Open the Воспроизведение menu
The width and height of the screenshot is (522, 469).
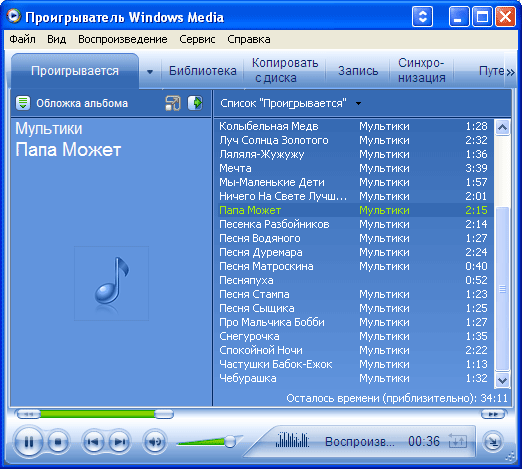pyautogui.click(x=123, y=39)
